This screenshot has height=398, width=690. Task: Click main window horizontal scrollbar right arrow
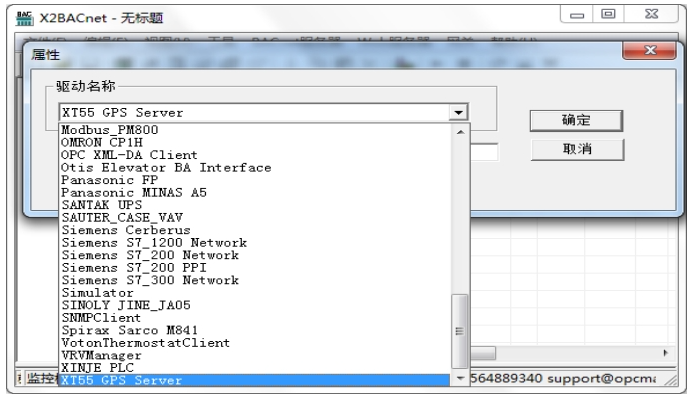click(x=665, y=353)
